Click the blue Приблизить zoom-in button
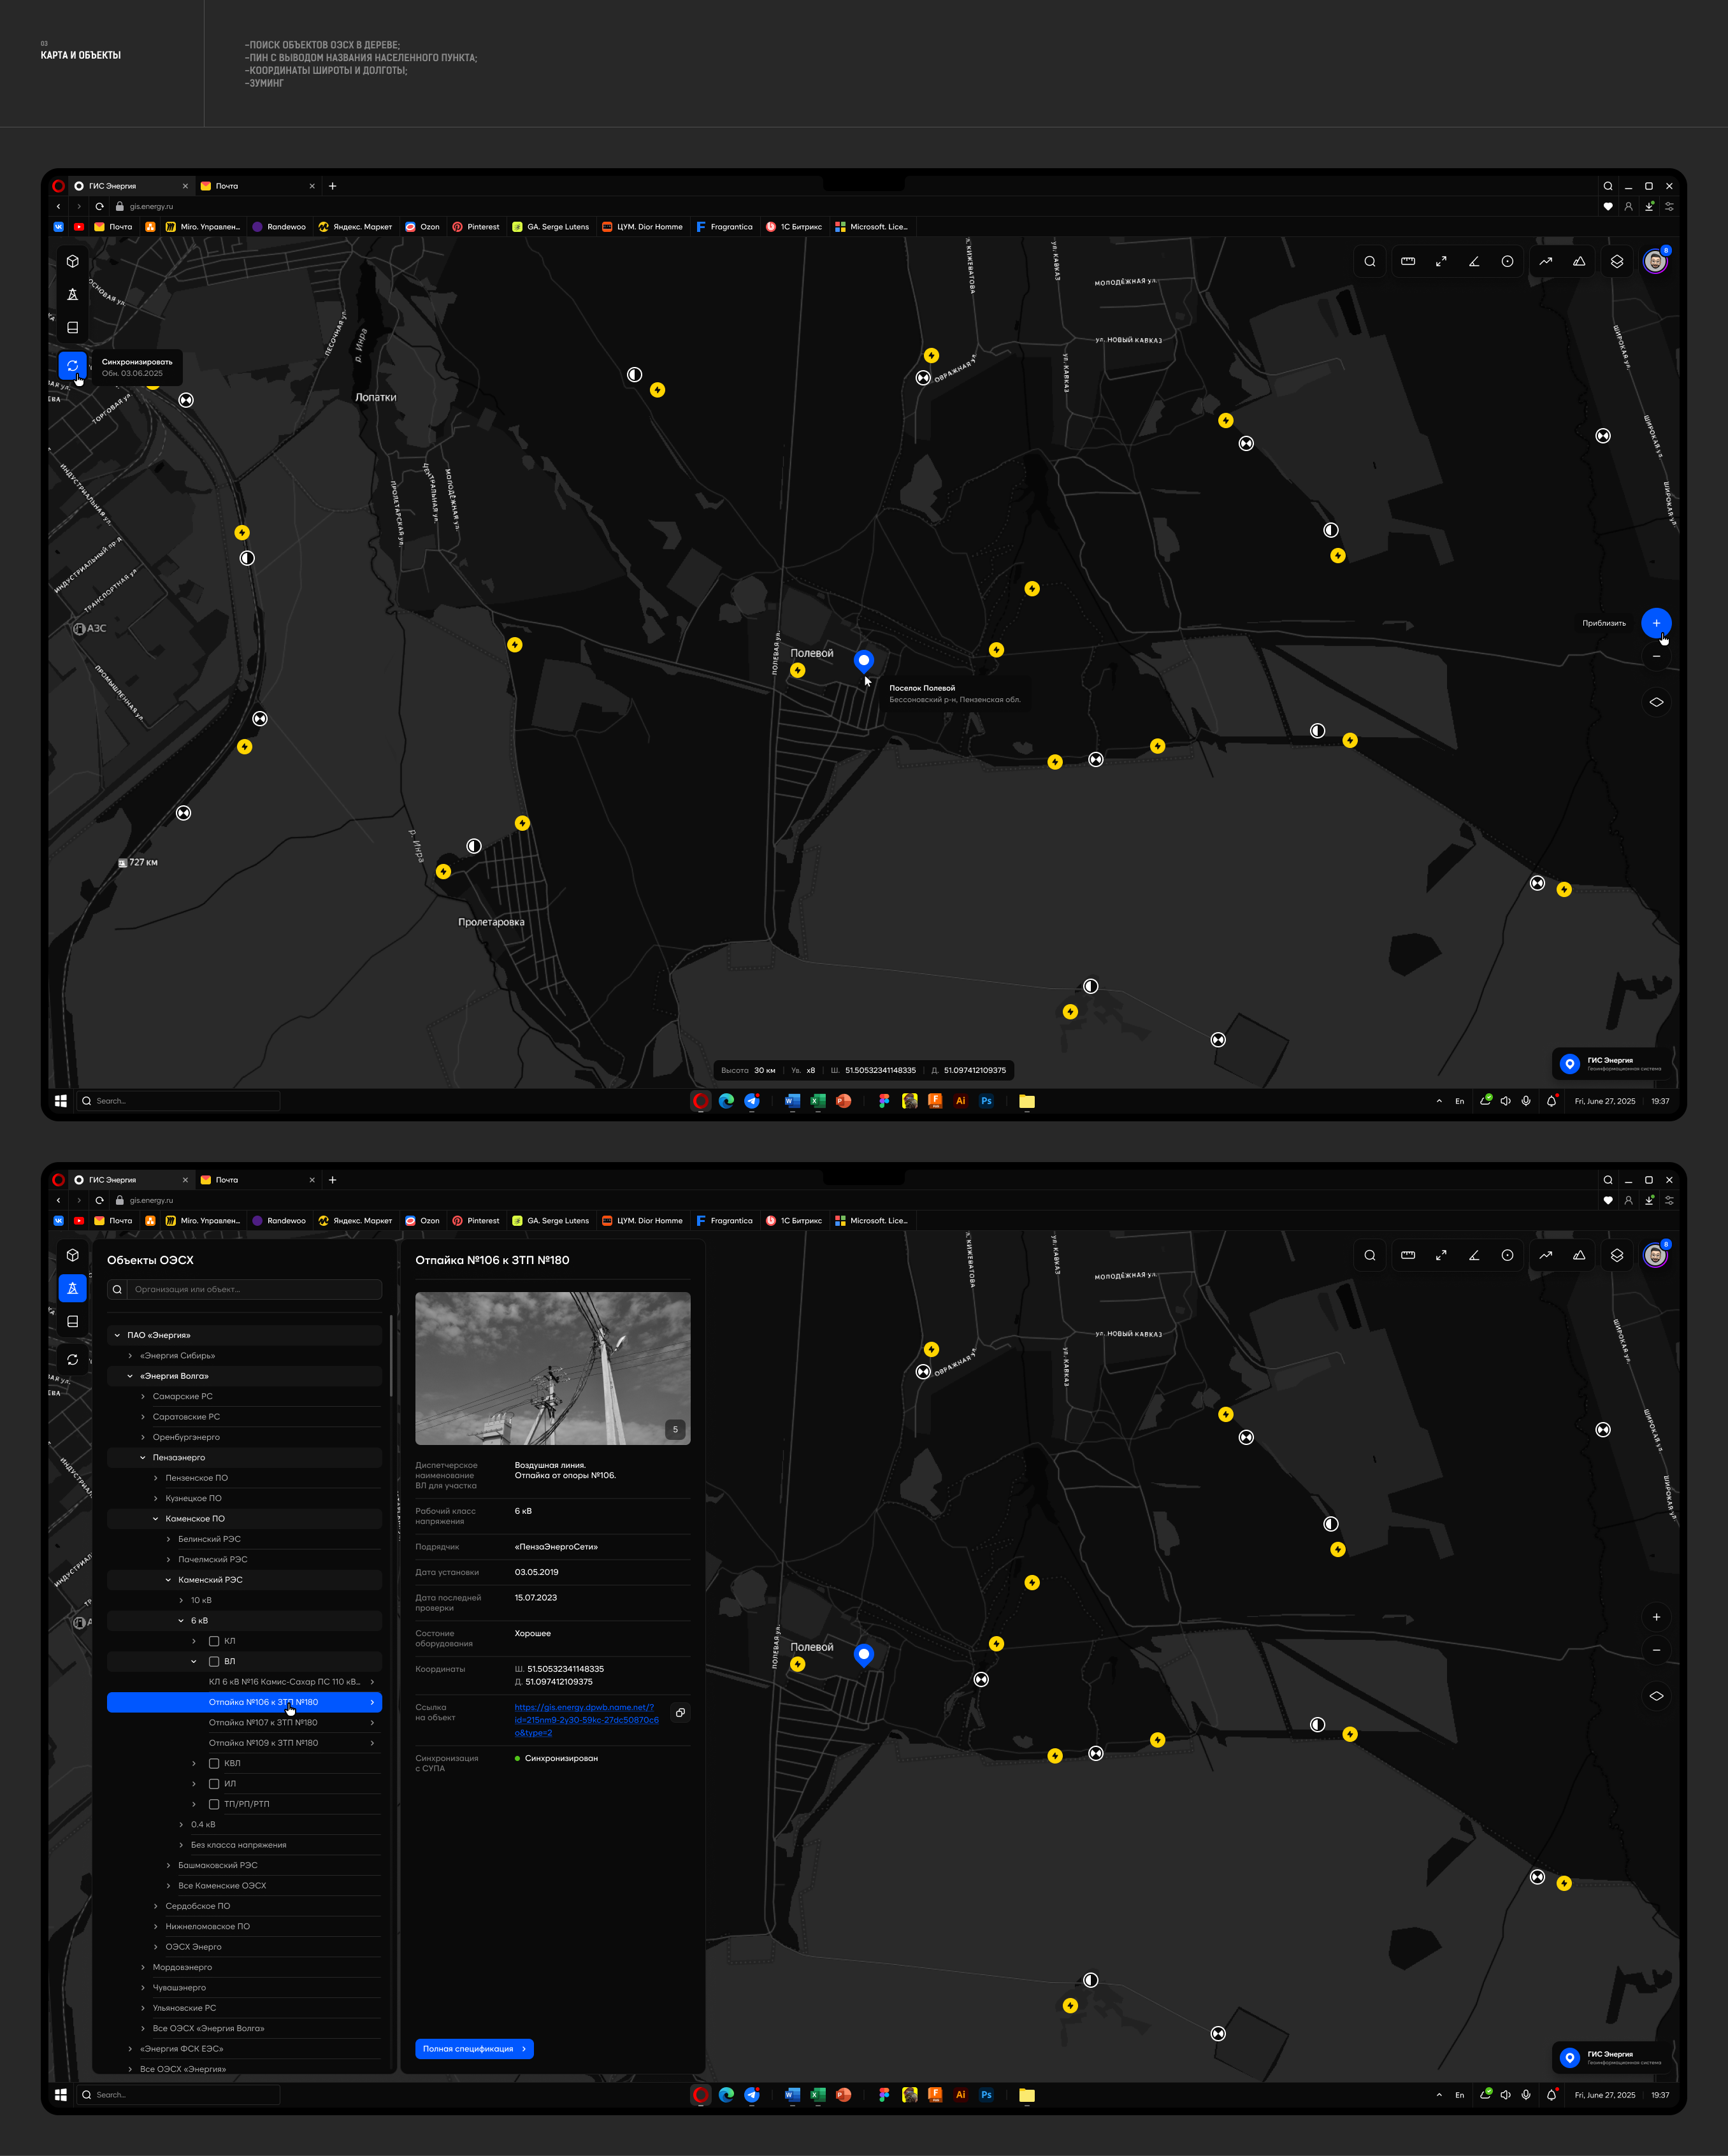 pyautogui.click(x=1656, y=623)
